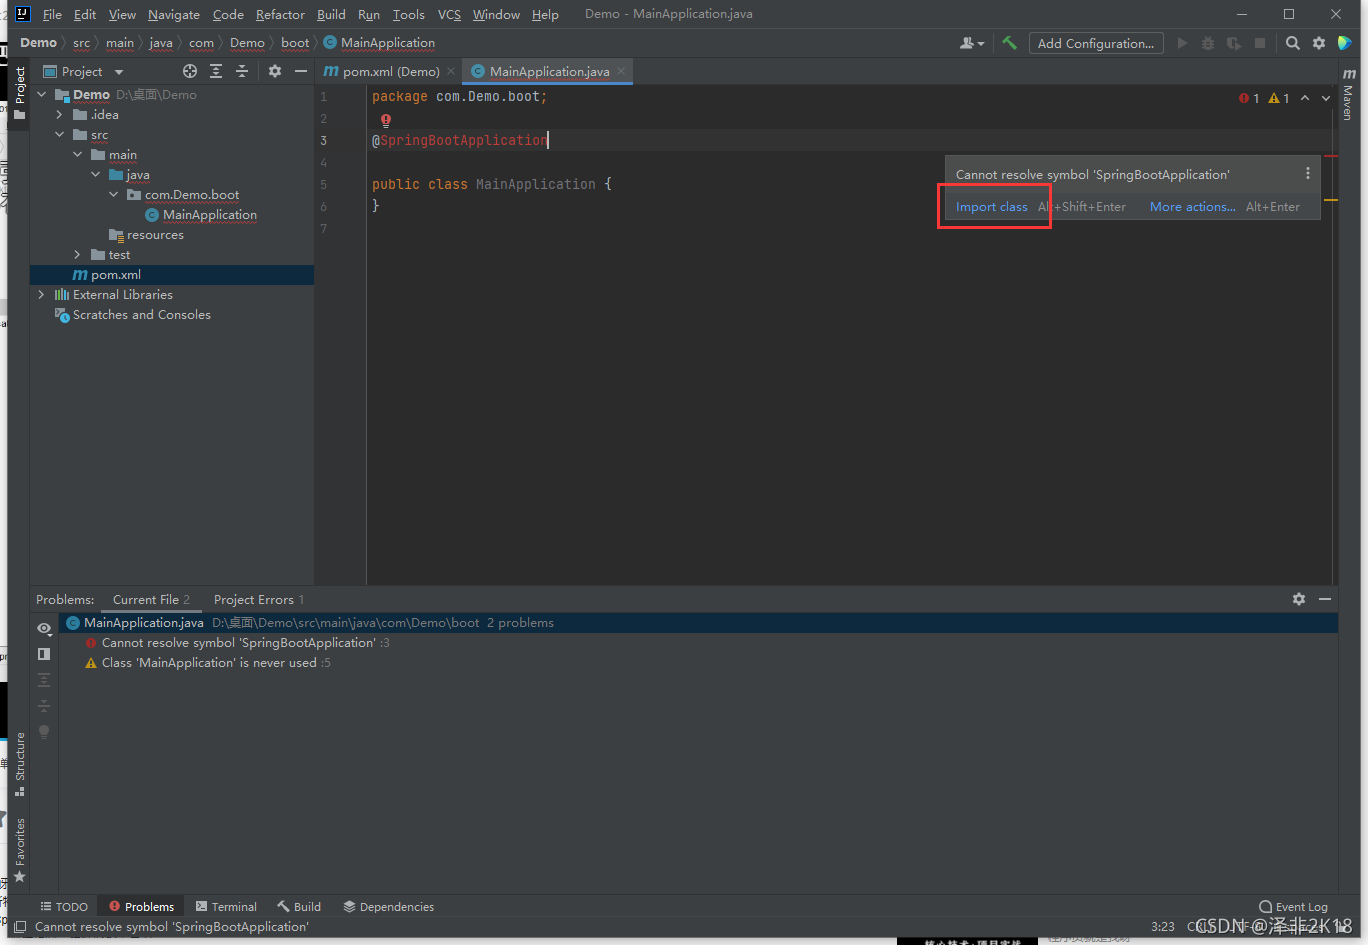The image size is (1368, 945).
Task: Click the green Build Project hammer icon
Action: 1009,43
